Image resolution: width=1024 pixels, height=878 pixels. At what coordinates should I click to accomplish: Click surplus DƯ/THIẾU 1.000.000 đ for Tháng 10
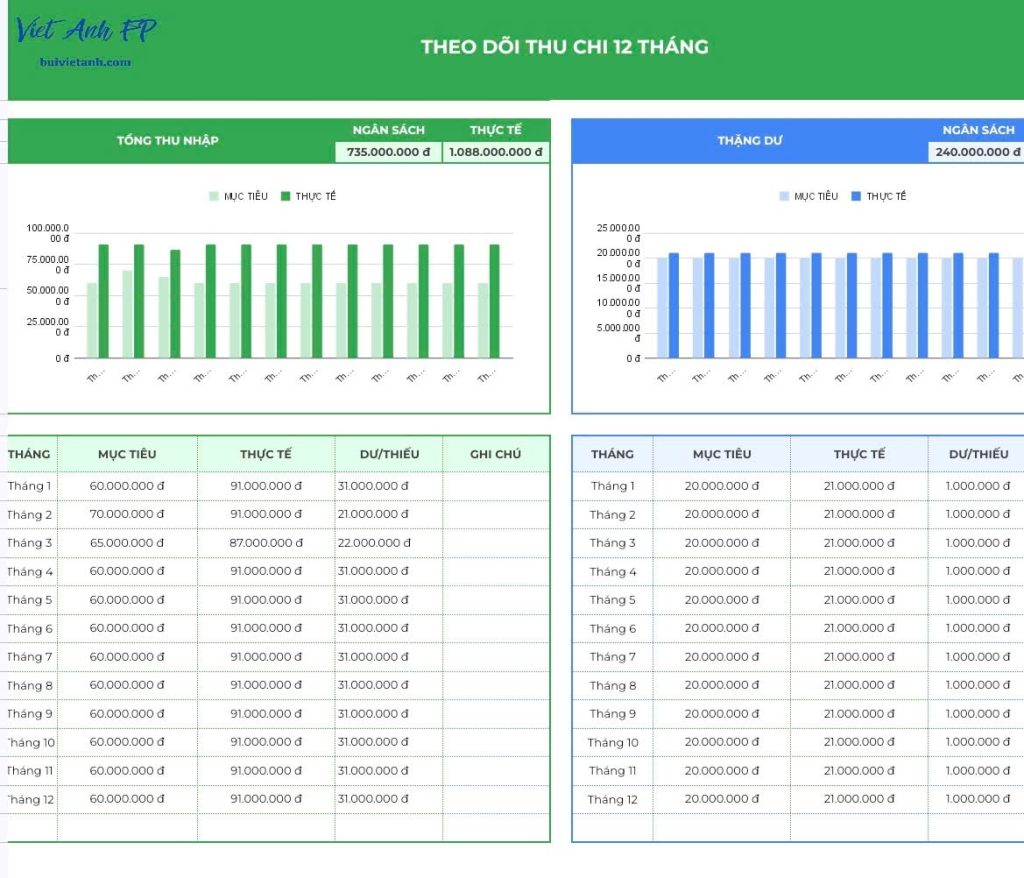click(978, 742)
